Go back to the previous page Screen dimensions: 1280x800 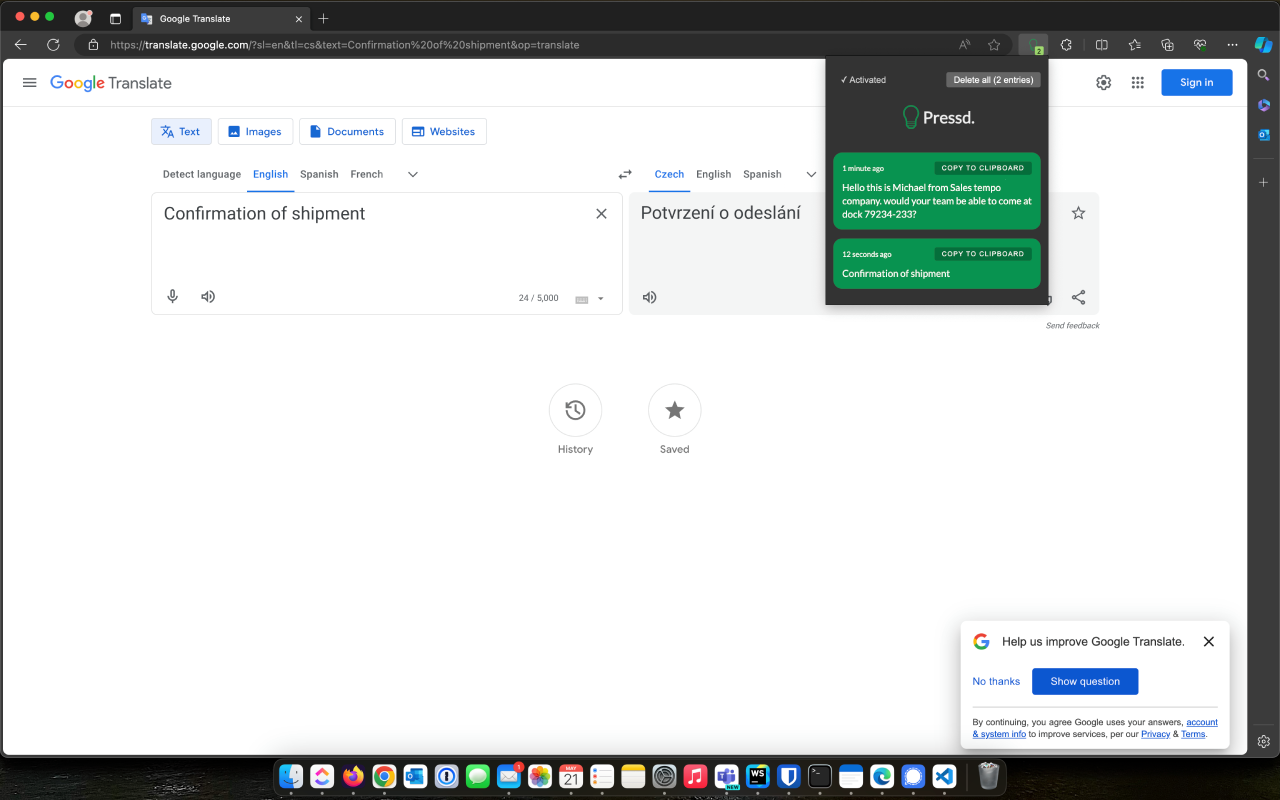tap(21, 45)
